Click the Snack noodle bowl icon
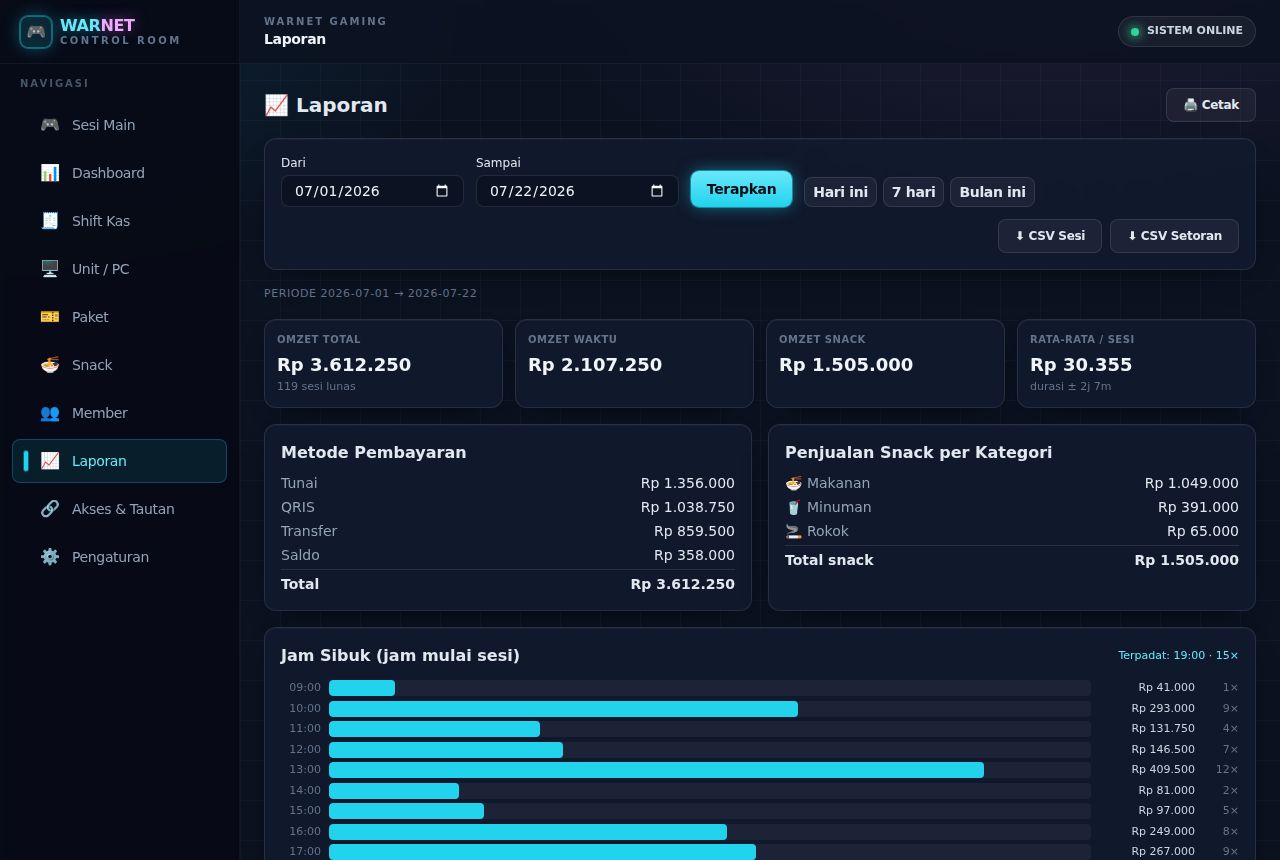Screen dimensions: 1280x860 (x=50, y=365)
